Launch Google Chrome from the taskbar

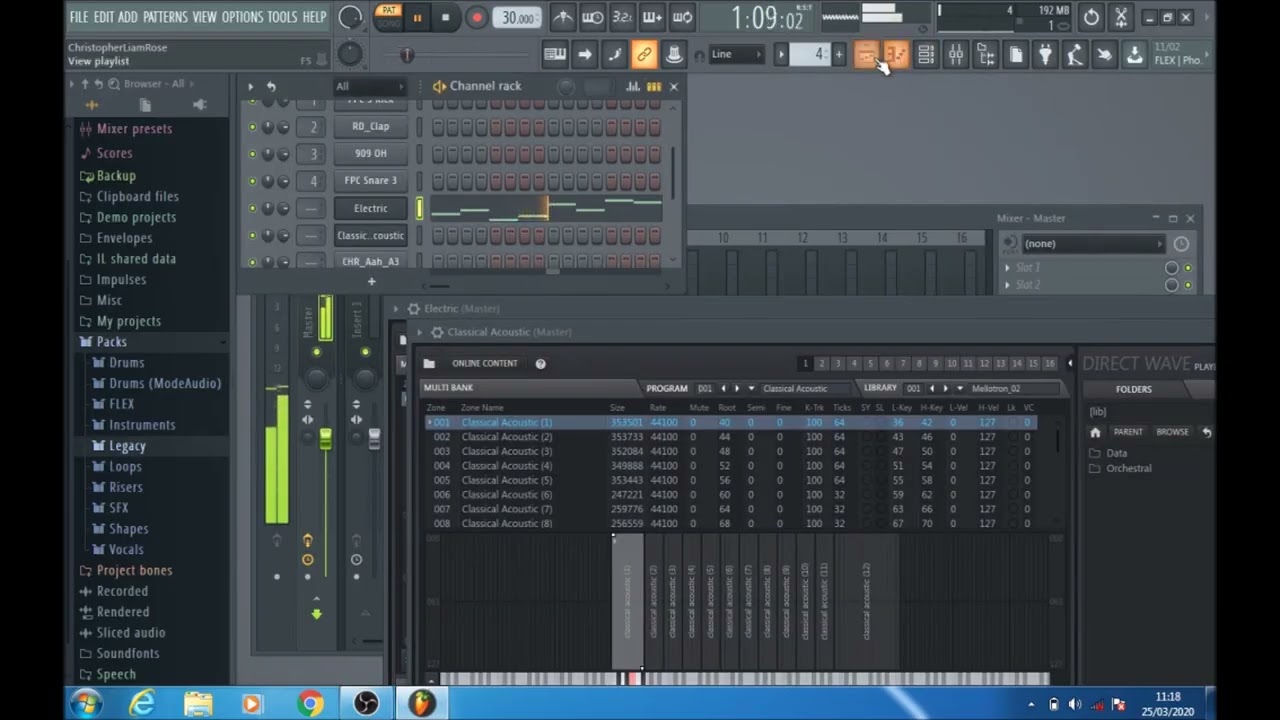tap(310, 704)
